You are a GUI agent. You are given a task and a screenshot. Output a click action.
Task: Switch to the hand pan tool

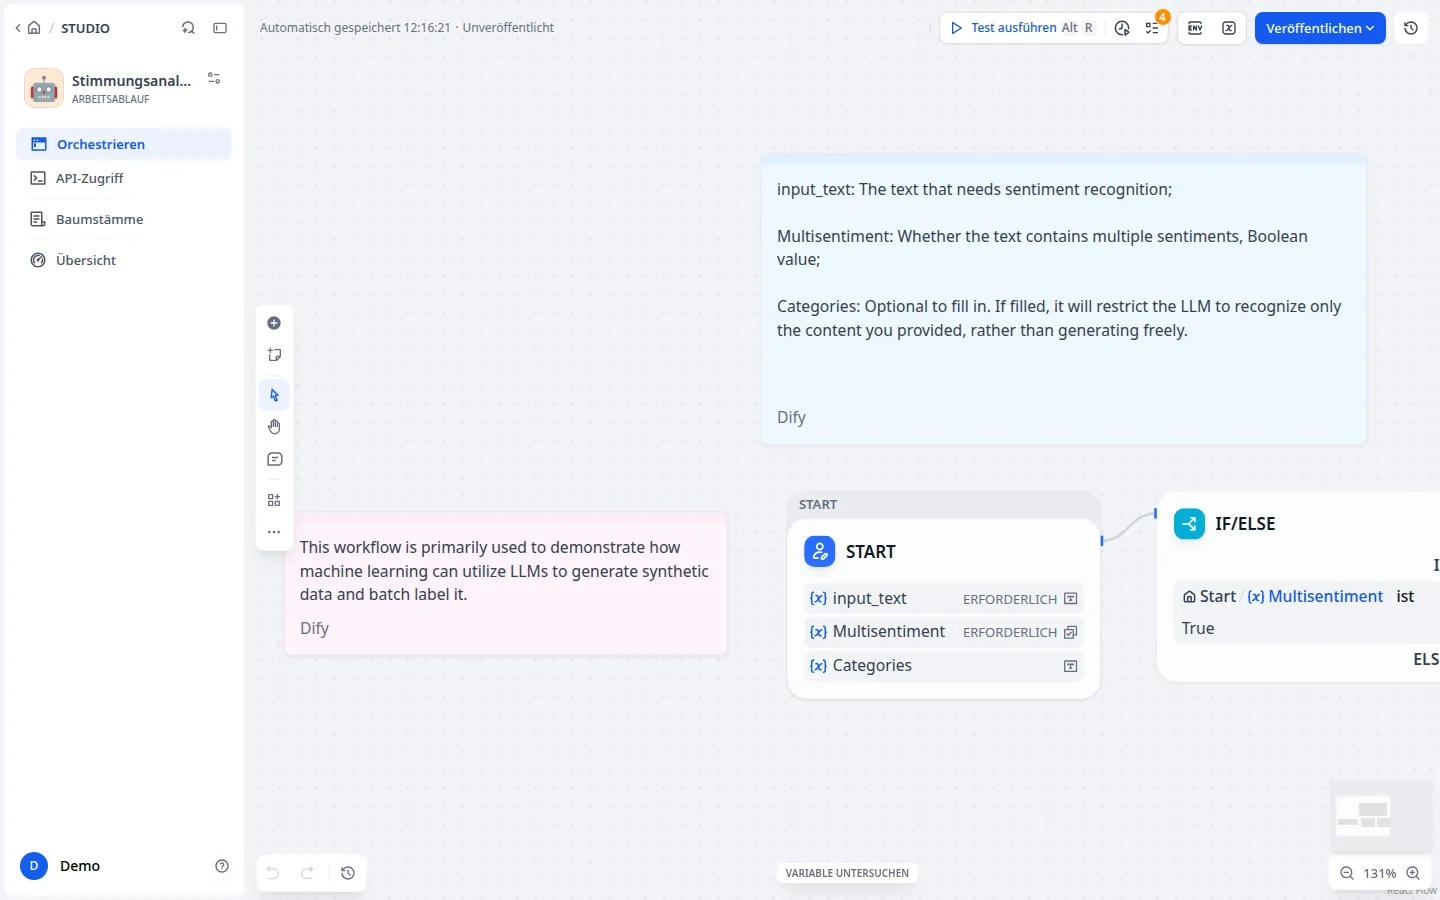tap(274, 427)
